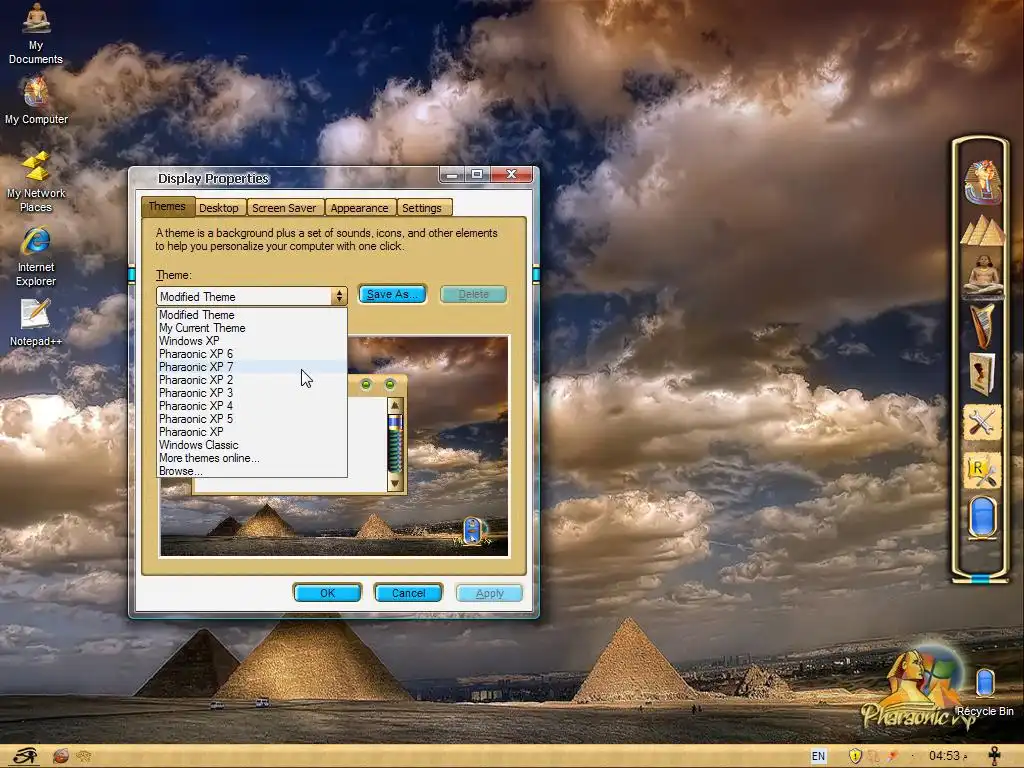This screenshot has height=768, width=1024.
Task: Click the Apply button
Action: click(x=490, y=593)
